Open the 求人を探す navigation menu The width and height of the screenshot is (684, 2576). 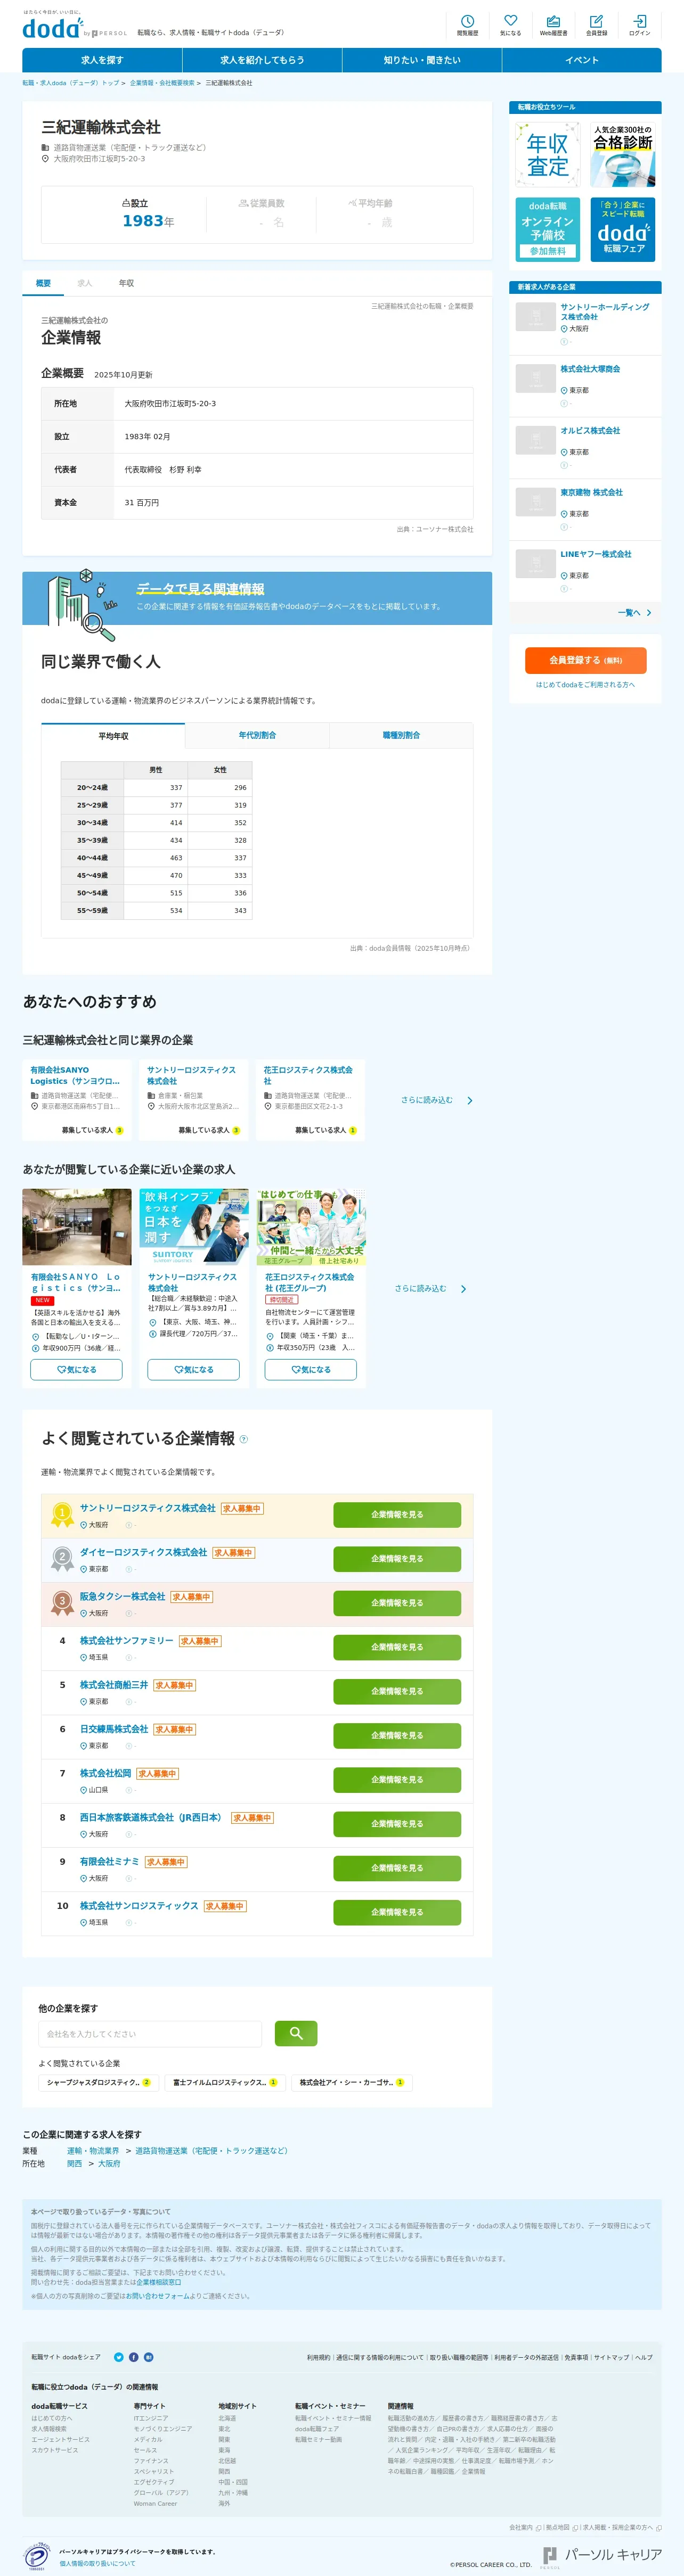point(102,60)
